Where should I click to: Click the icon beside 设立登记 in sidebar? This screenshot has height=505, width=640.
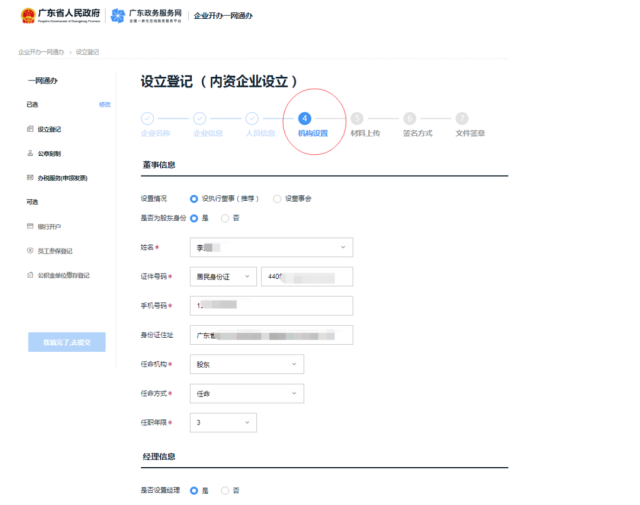30,129
